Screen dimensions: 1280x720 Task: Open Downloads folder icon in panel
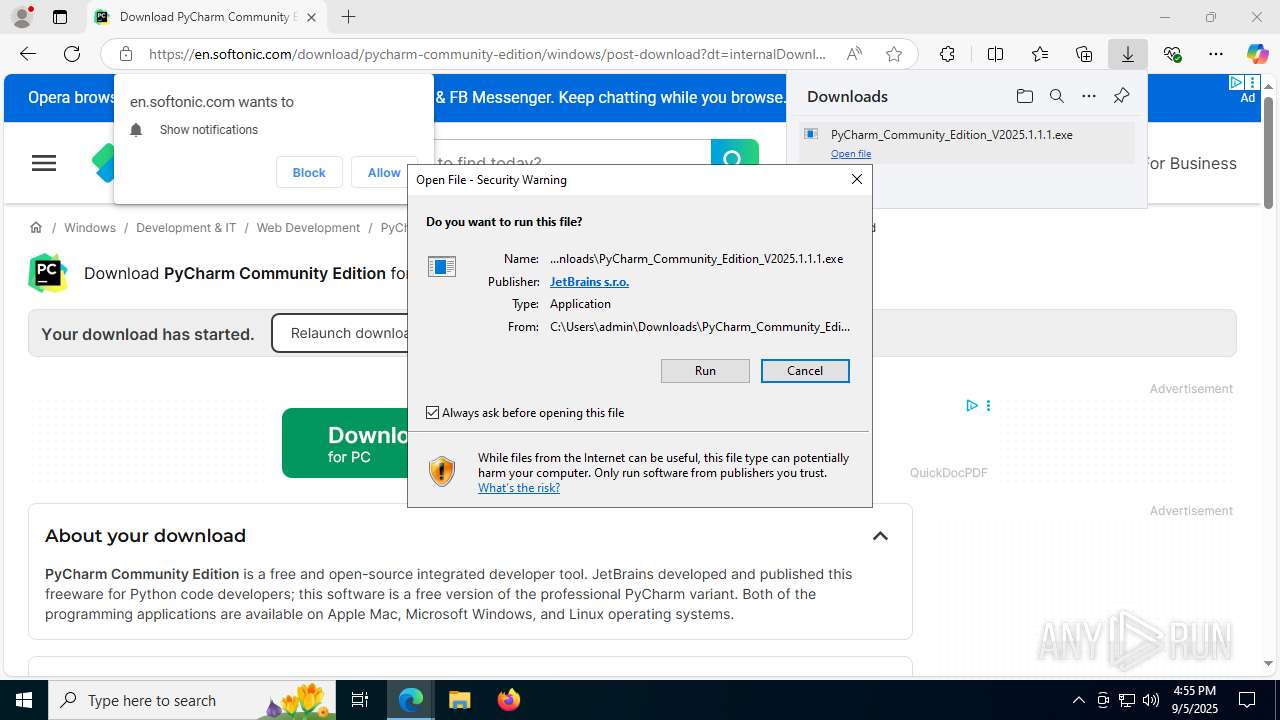click(1024, 96)
